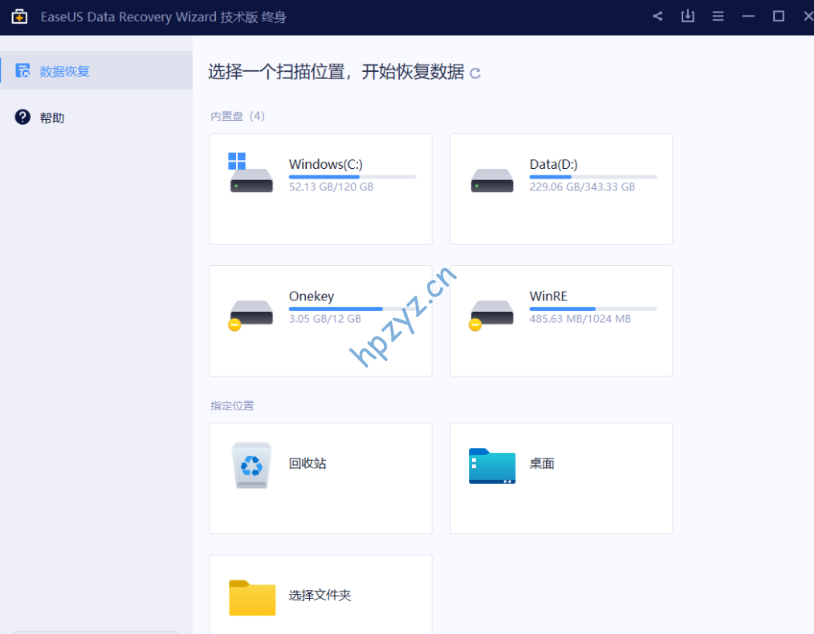
Task: Click the import scan session icon
Action: click(x=687, y=16)
